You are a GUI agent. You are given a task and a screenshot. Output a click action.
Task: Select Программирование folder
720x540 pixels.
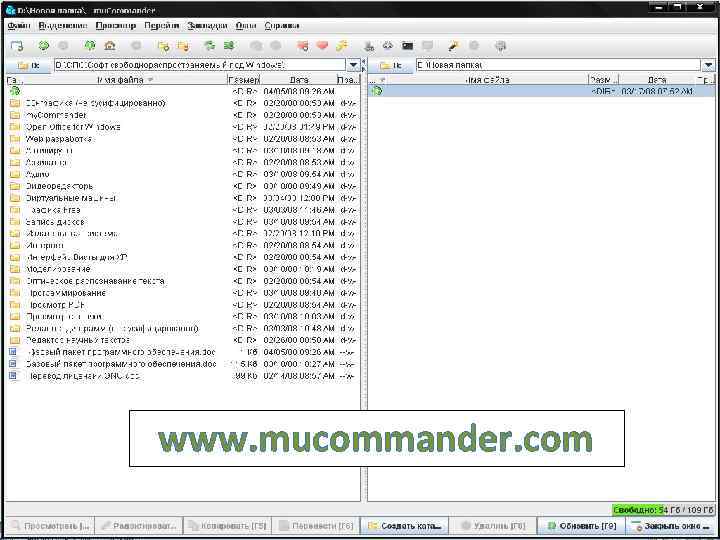point(183,293)
